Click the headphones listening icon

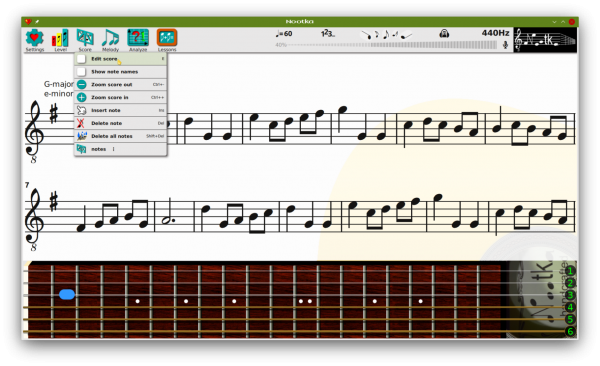click(x=444, y=34)
